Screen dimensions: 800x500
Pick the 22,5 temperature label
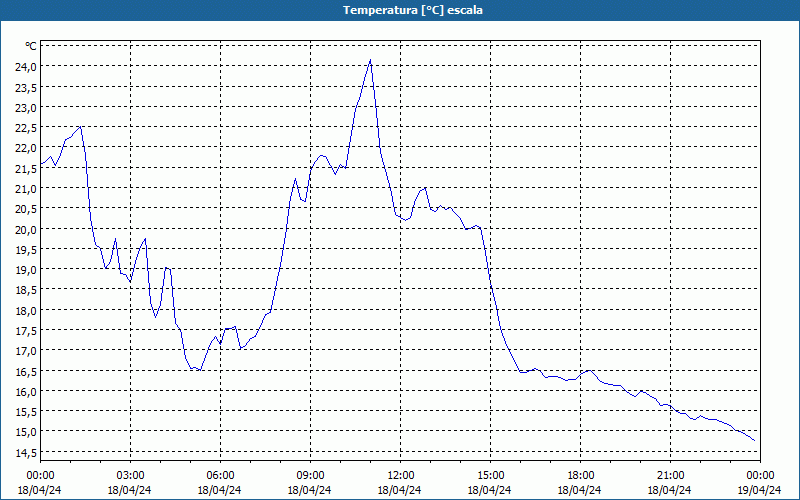tap(27, 127)
